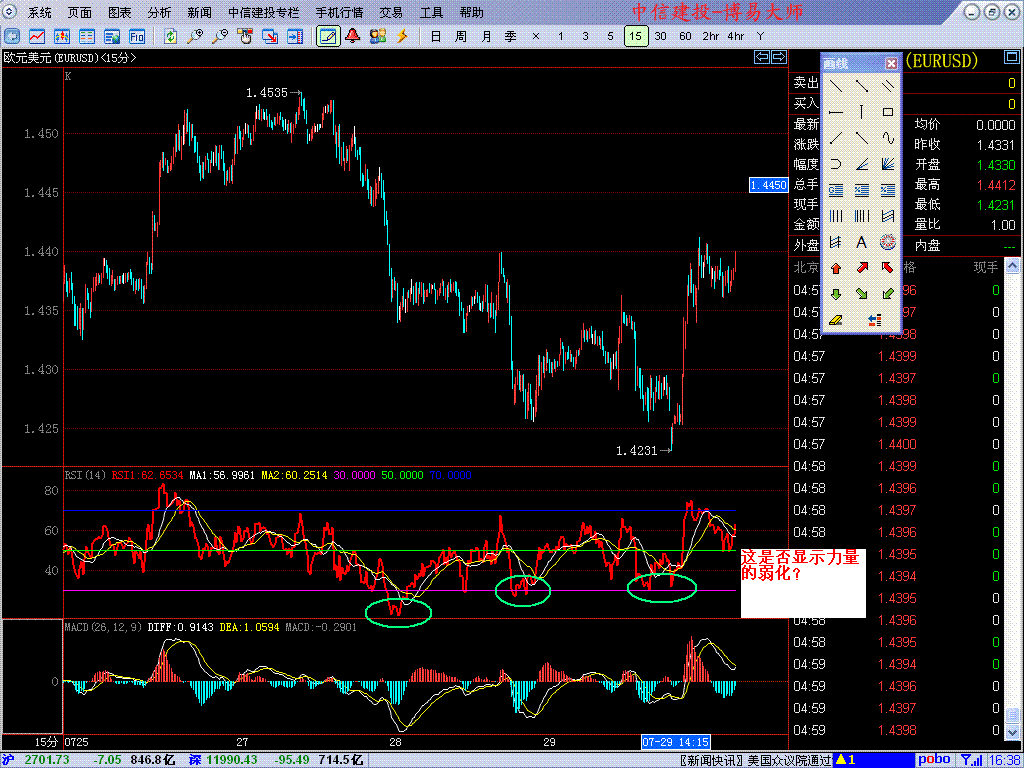Viewport: 1024px width, 768px height.
Task: Select the text annotation A tool
Action: [861, 242]
